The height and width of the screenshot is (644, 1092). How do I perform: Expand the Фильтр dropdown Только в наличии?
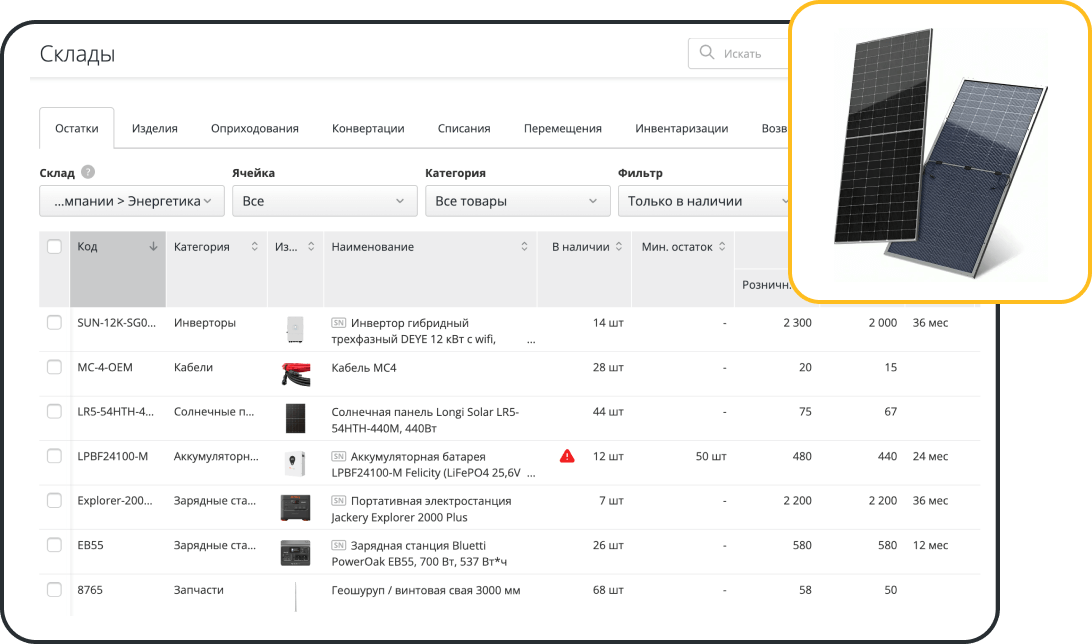710,201
